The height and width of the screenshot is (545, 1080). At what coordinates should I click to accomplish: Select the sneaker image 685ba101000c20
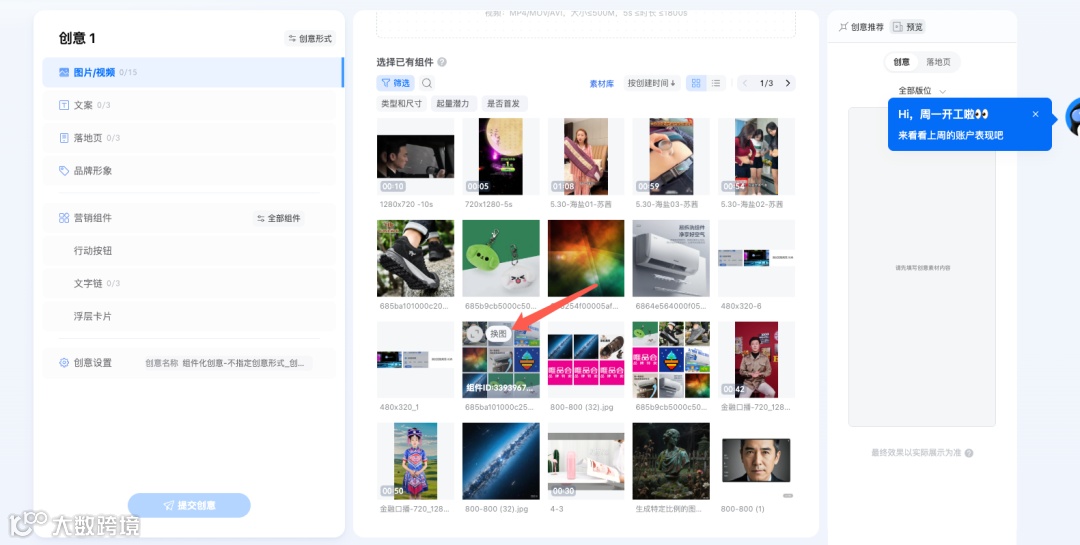pos(415,258)
